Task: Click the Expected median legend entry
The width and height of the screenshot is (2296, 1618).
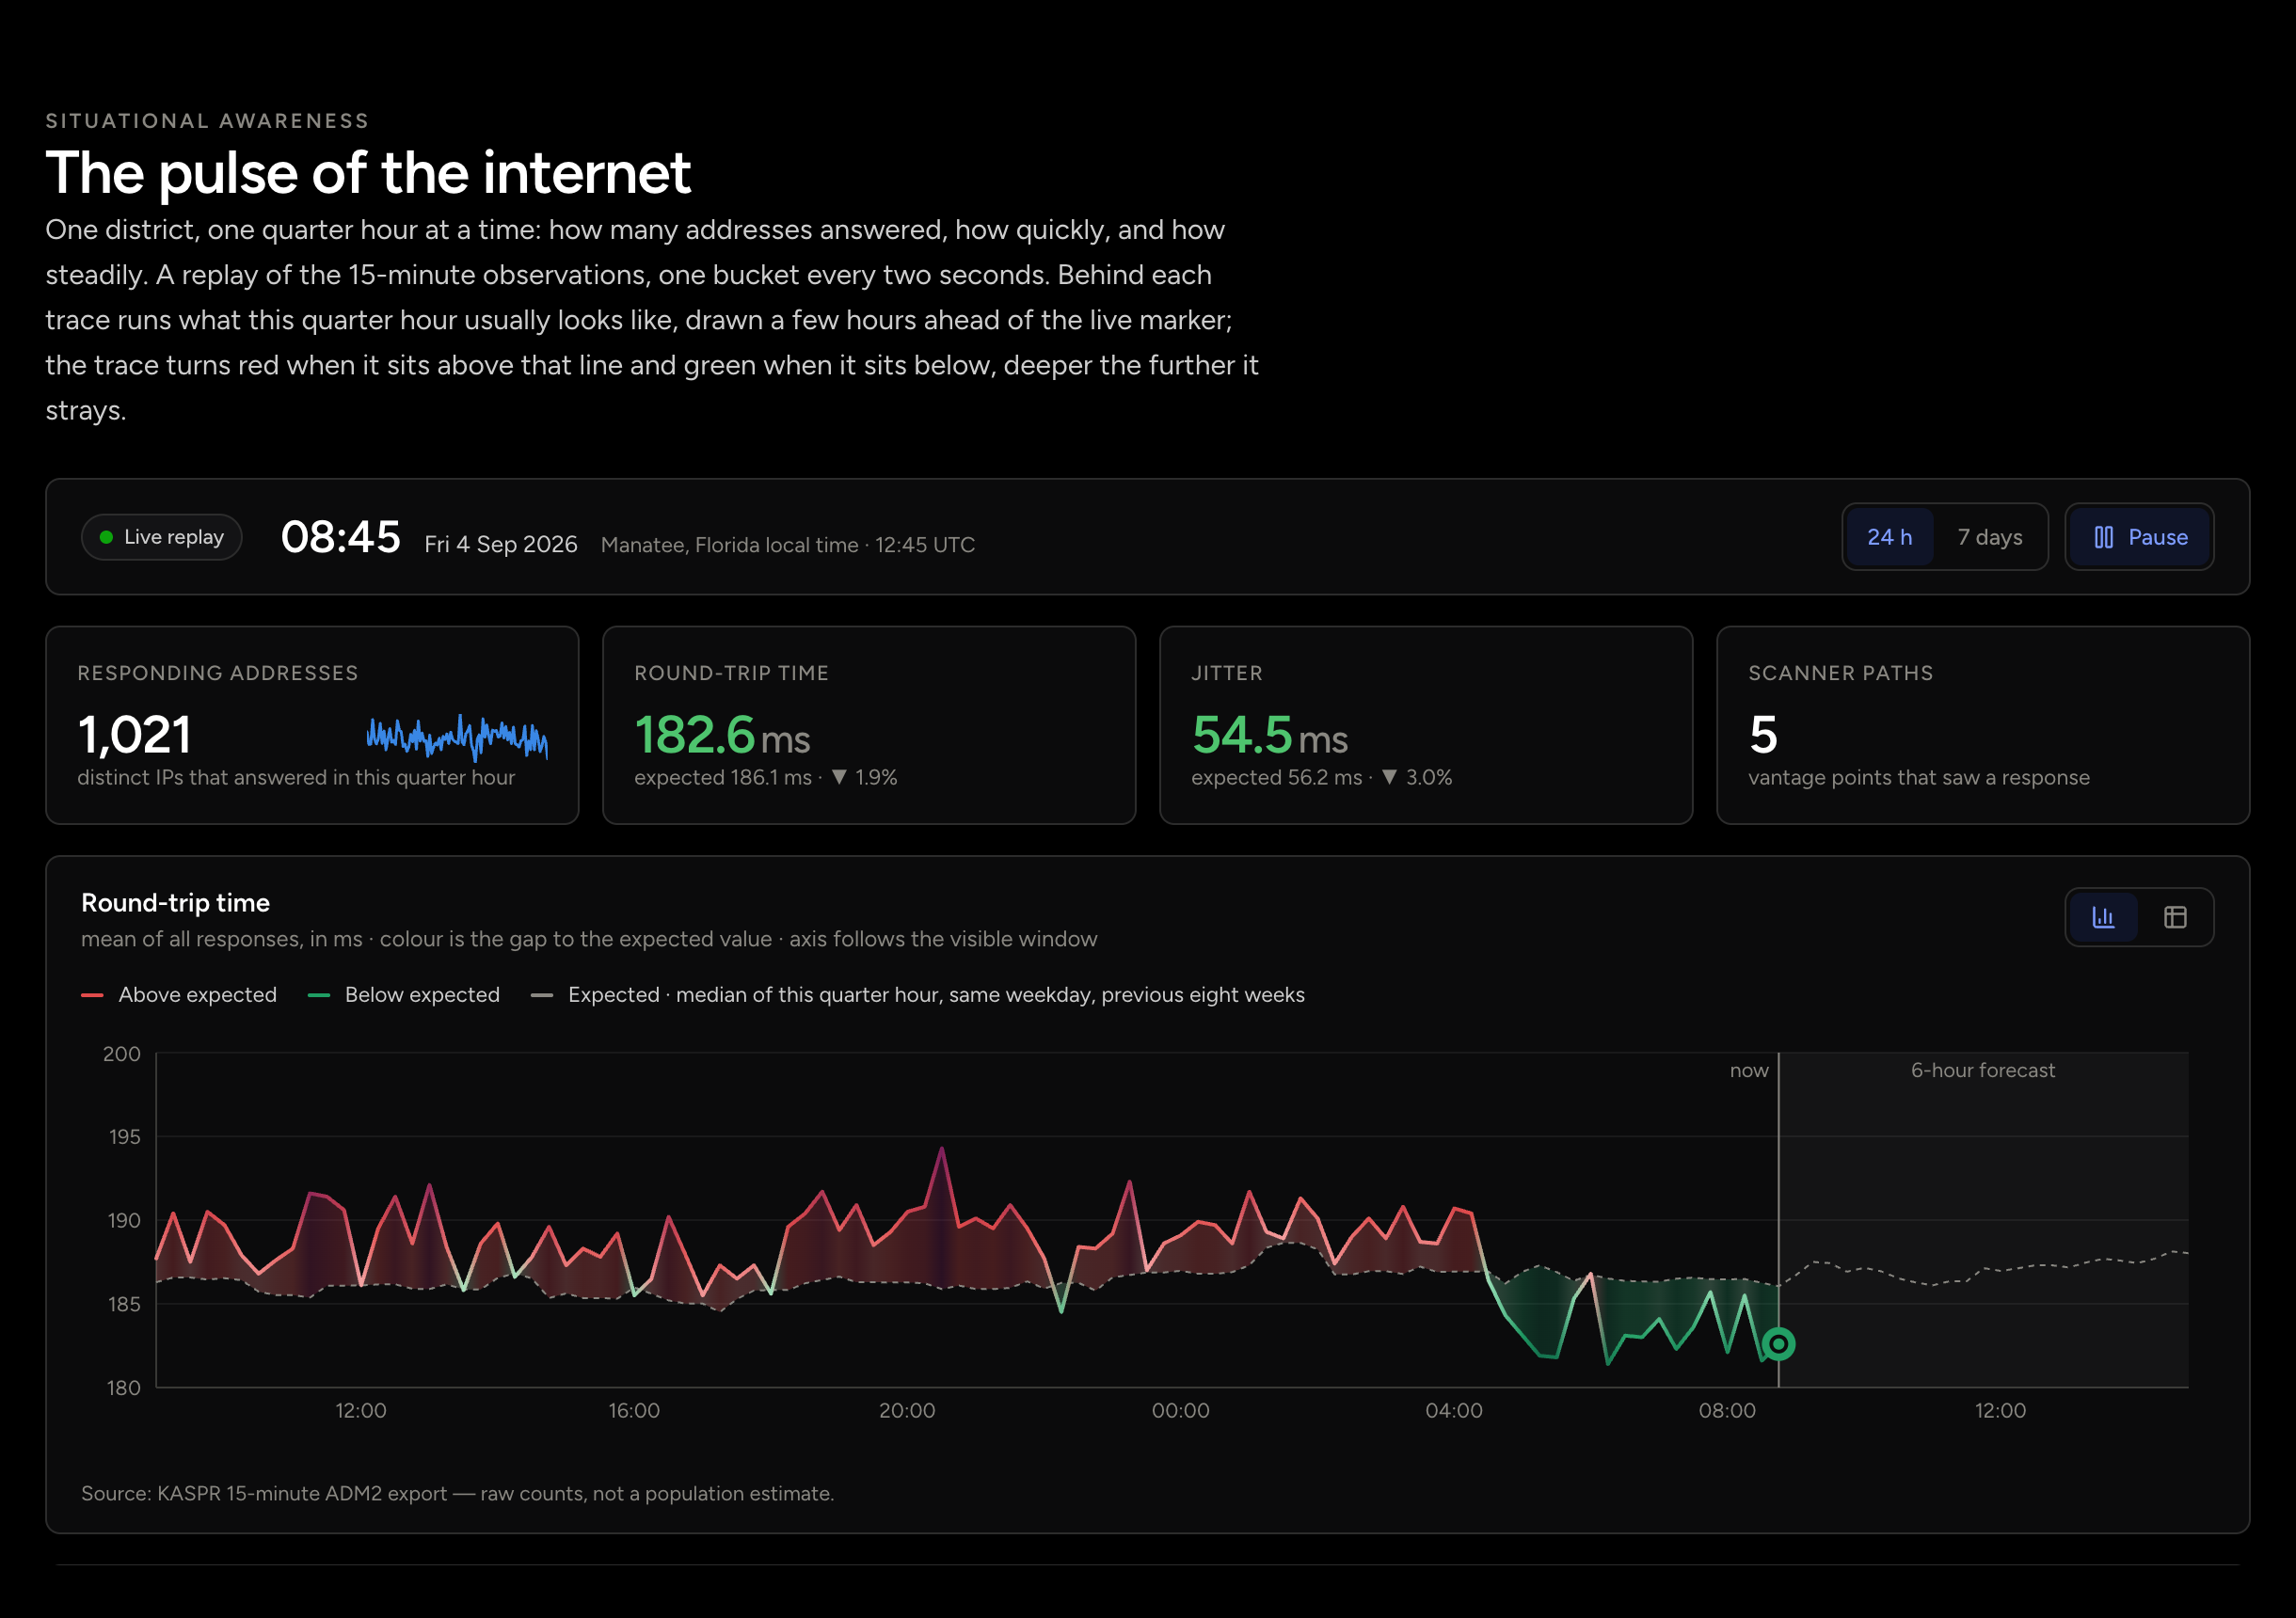Action: pos(918,995)
